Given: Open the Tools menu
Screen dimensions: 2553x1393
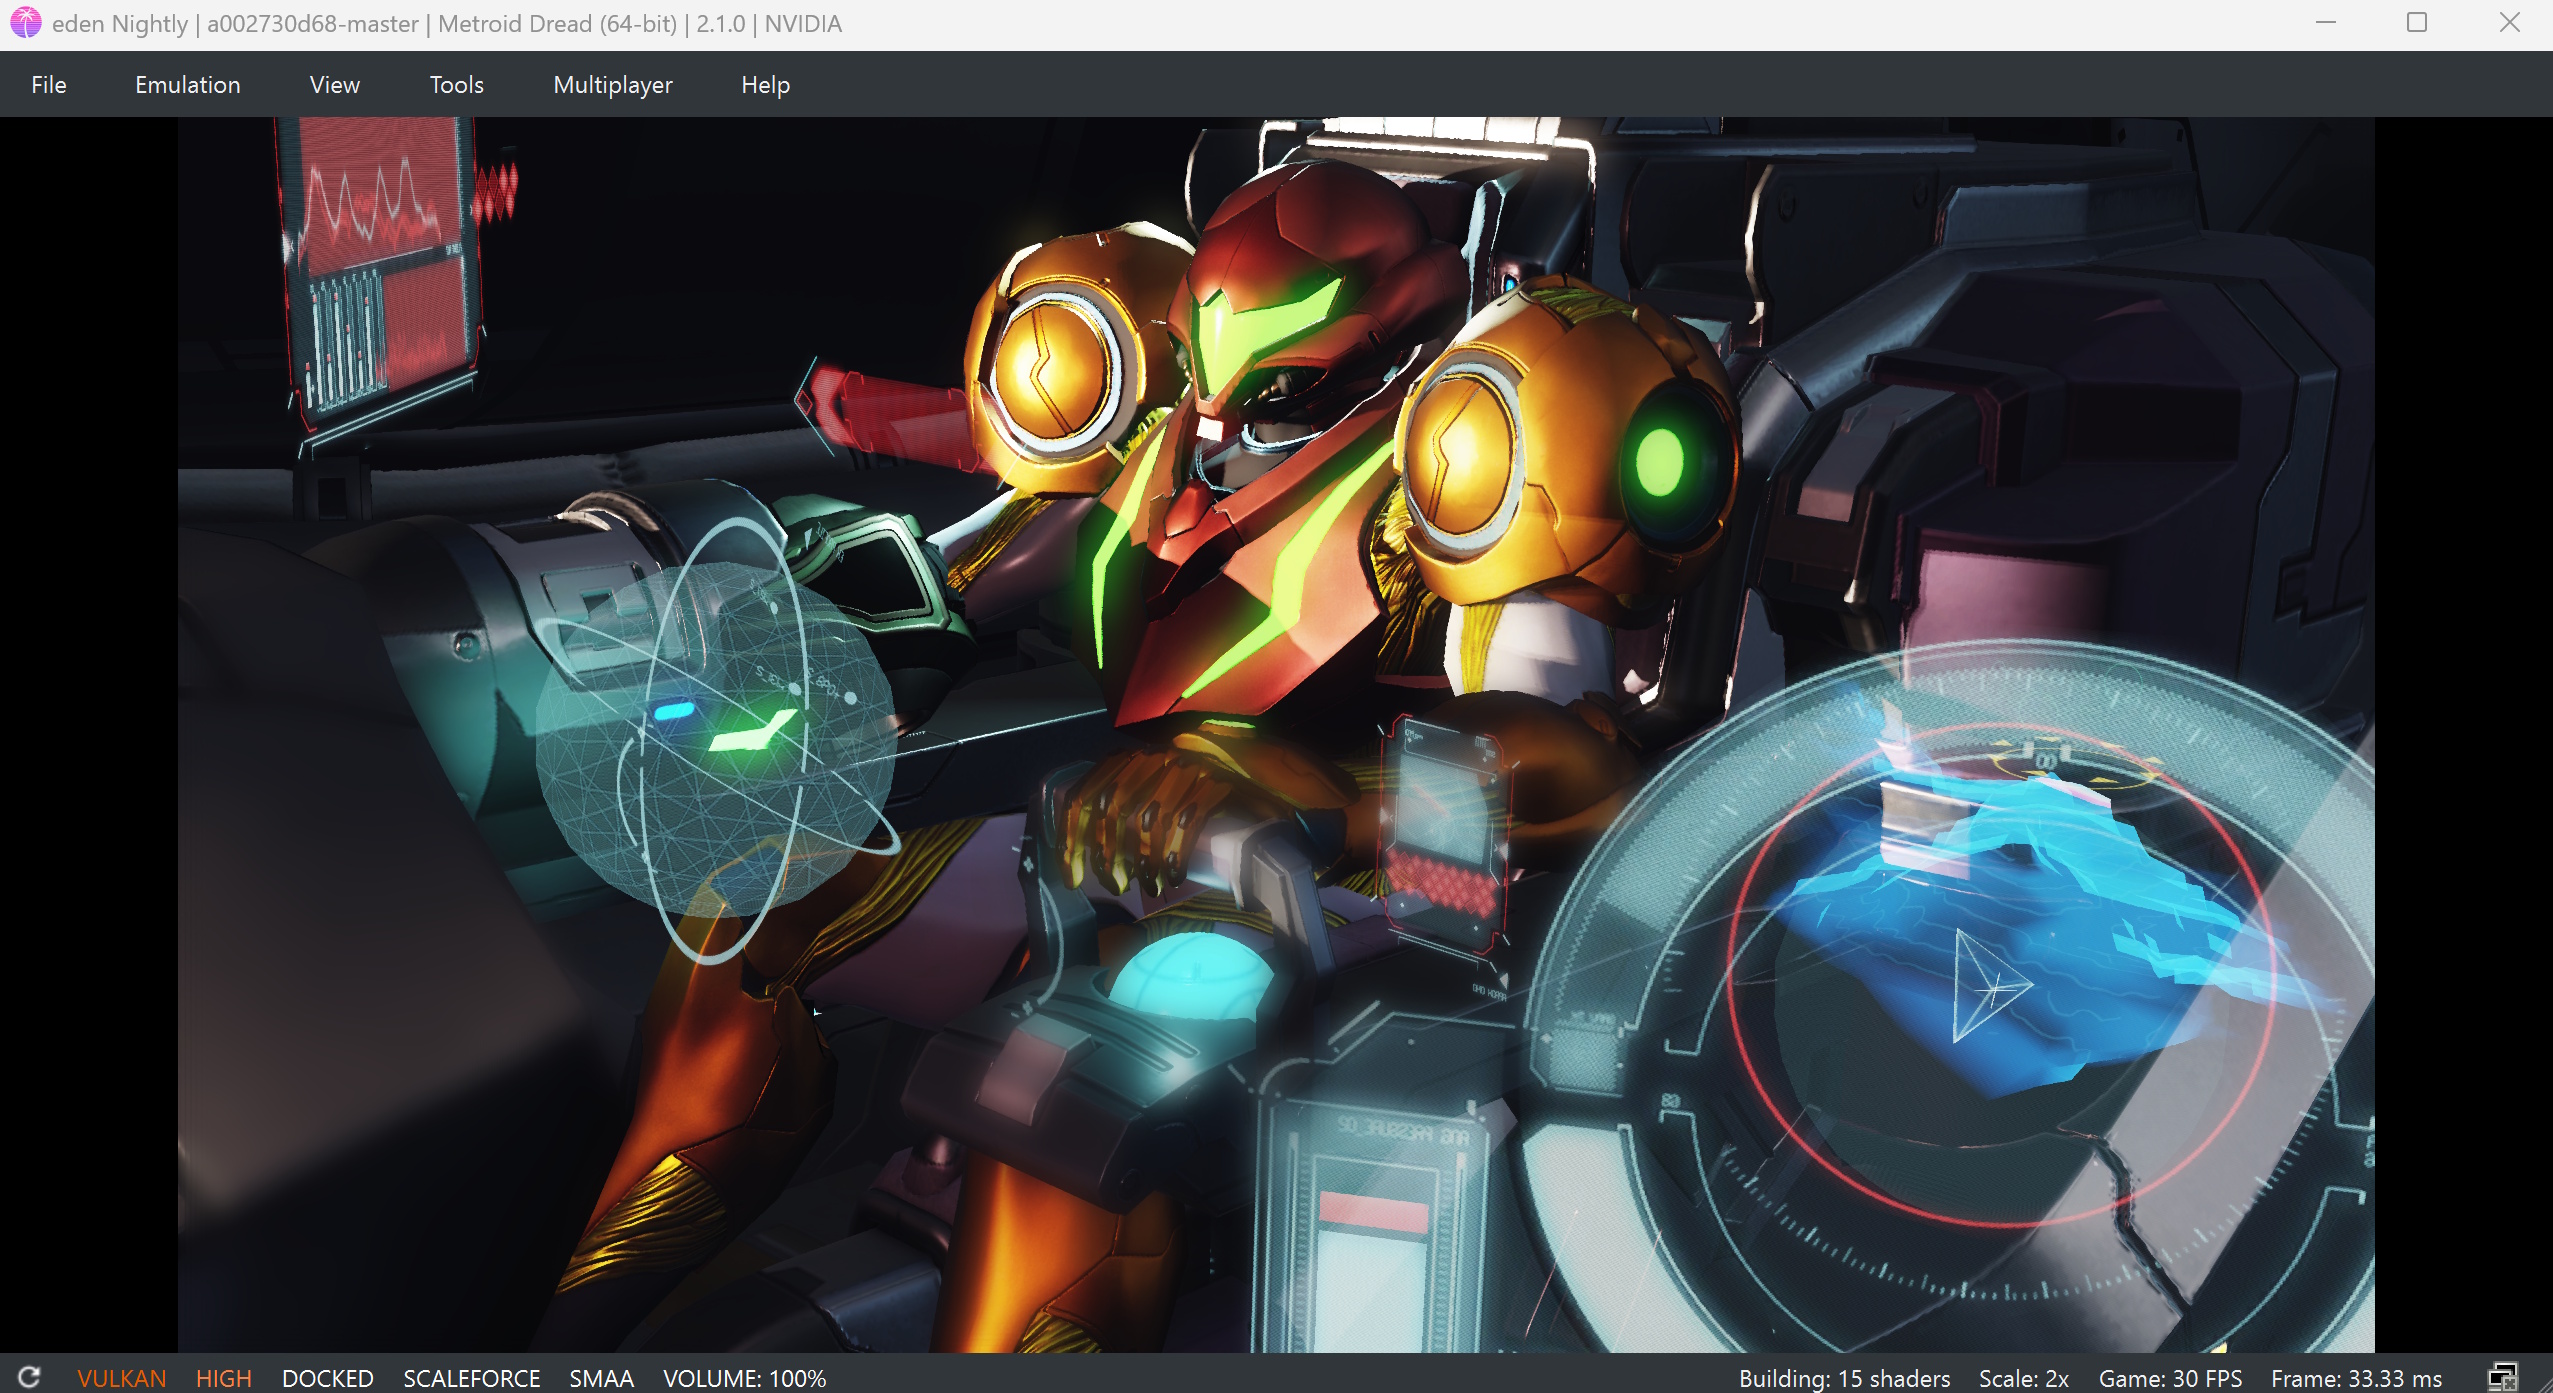Looking at the screenshot, I should click(456, 85).
